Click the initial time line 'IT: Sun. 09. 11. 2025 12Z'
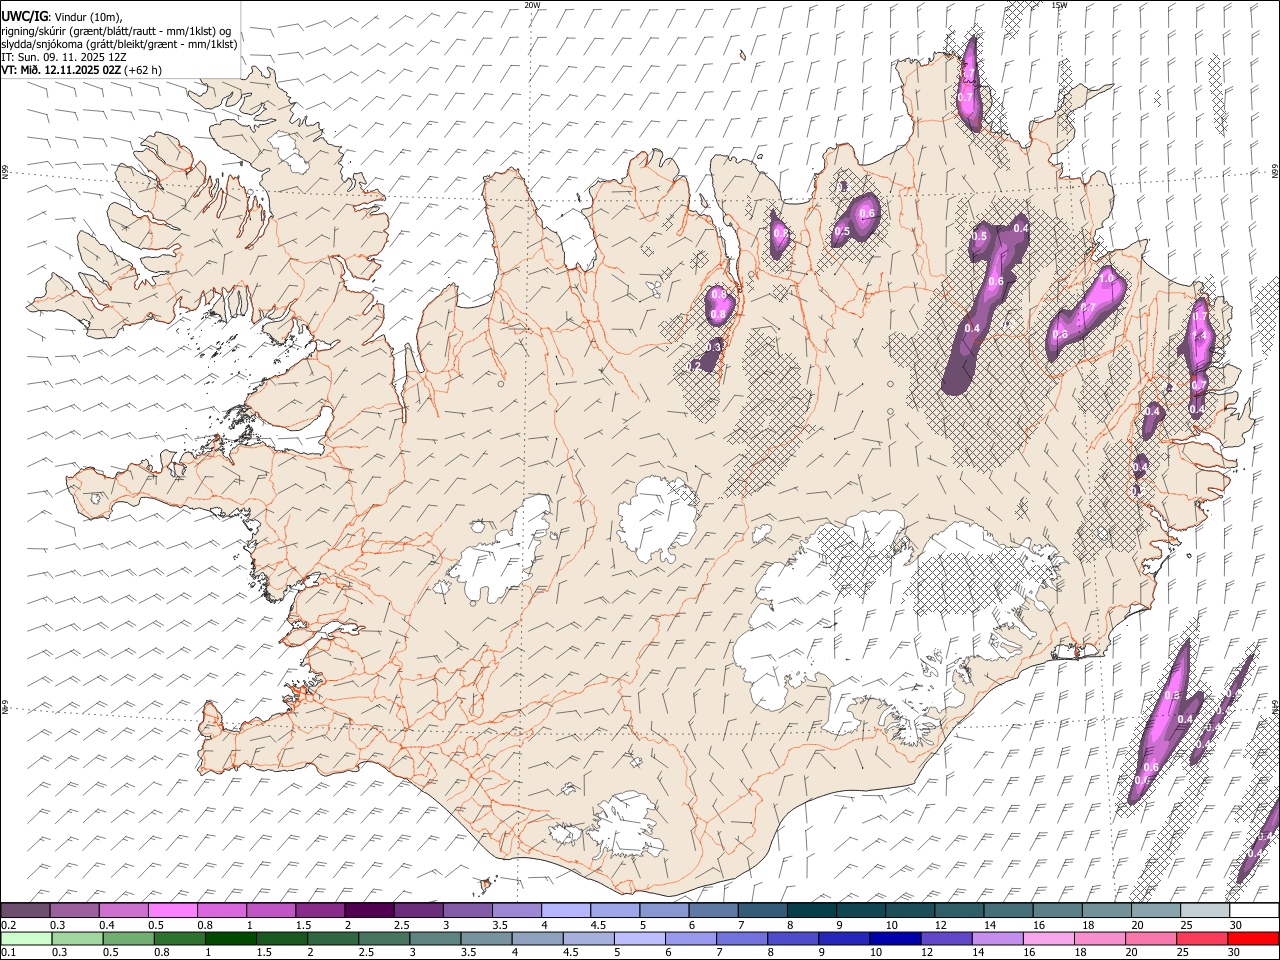 pyautogui.click(x=64, y=57)
